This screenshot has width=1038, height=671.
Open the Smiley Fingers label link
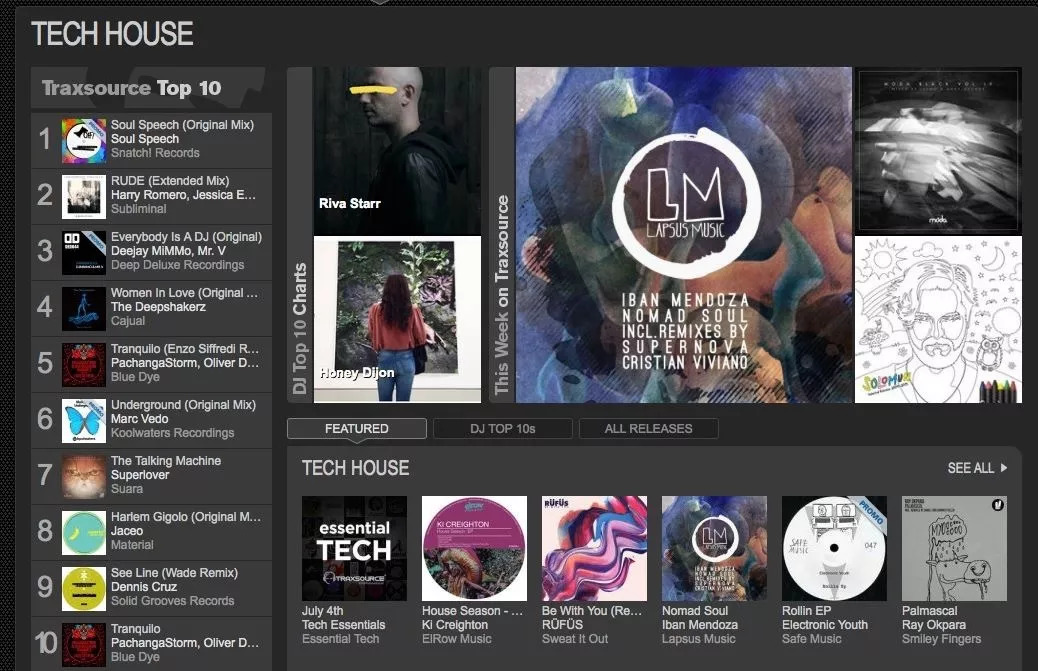[x=941, y=639]
